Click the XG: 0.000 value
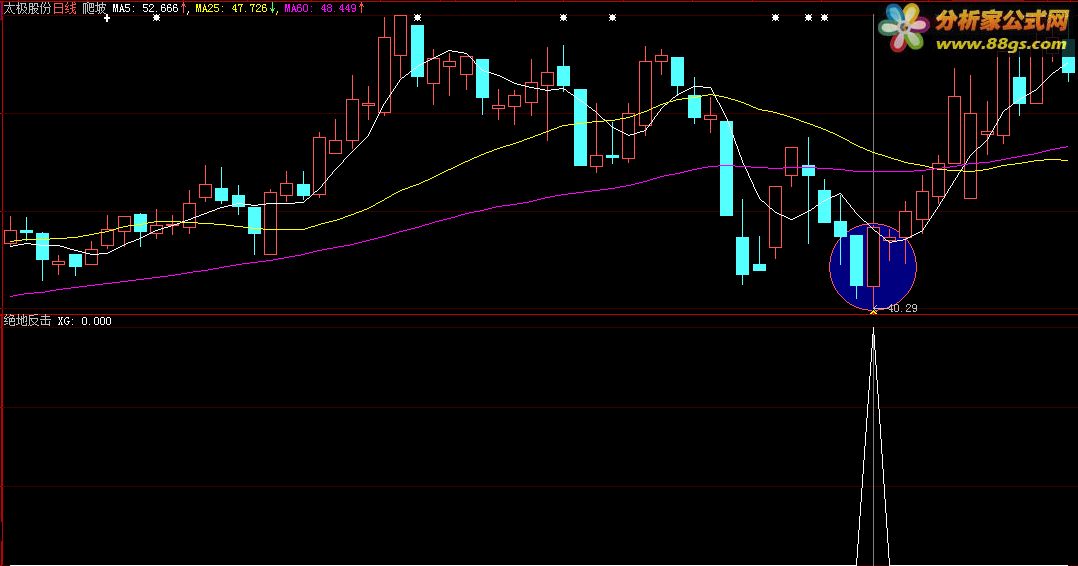The height and width of the screenshot is (566, 1078). [x=85, y=321]
